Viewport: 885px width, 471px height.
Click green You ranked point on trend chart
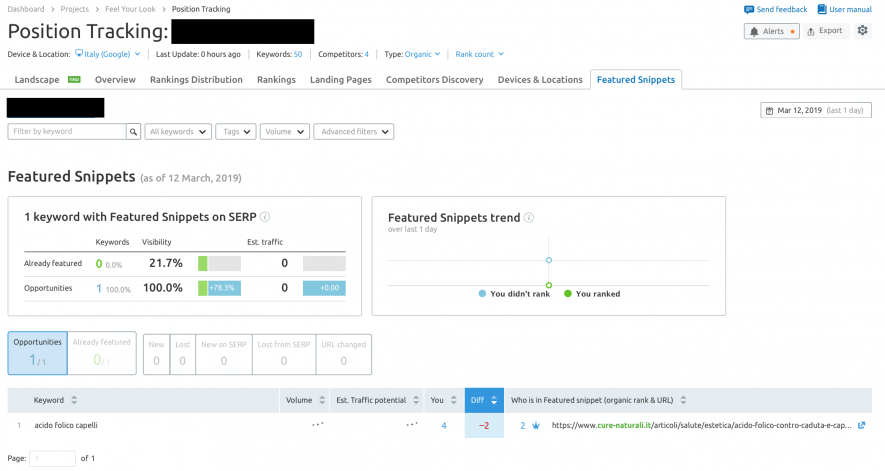point(549,285)
